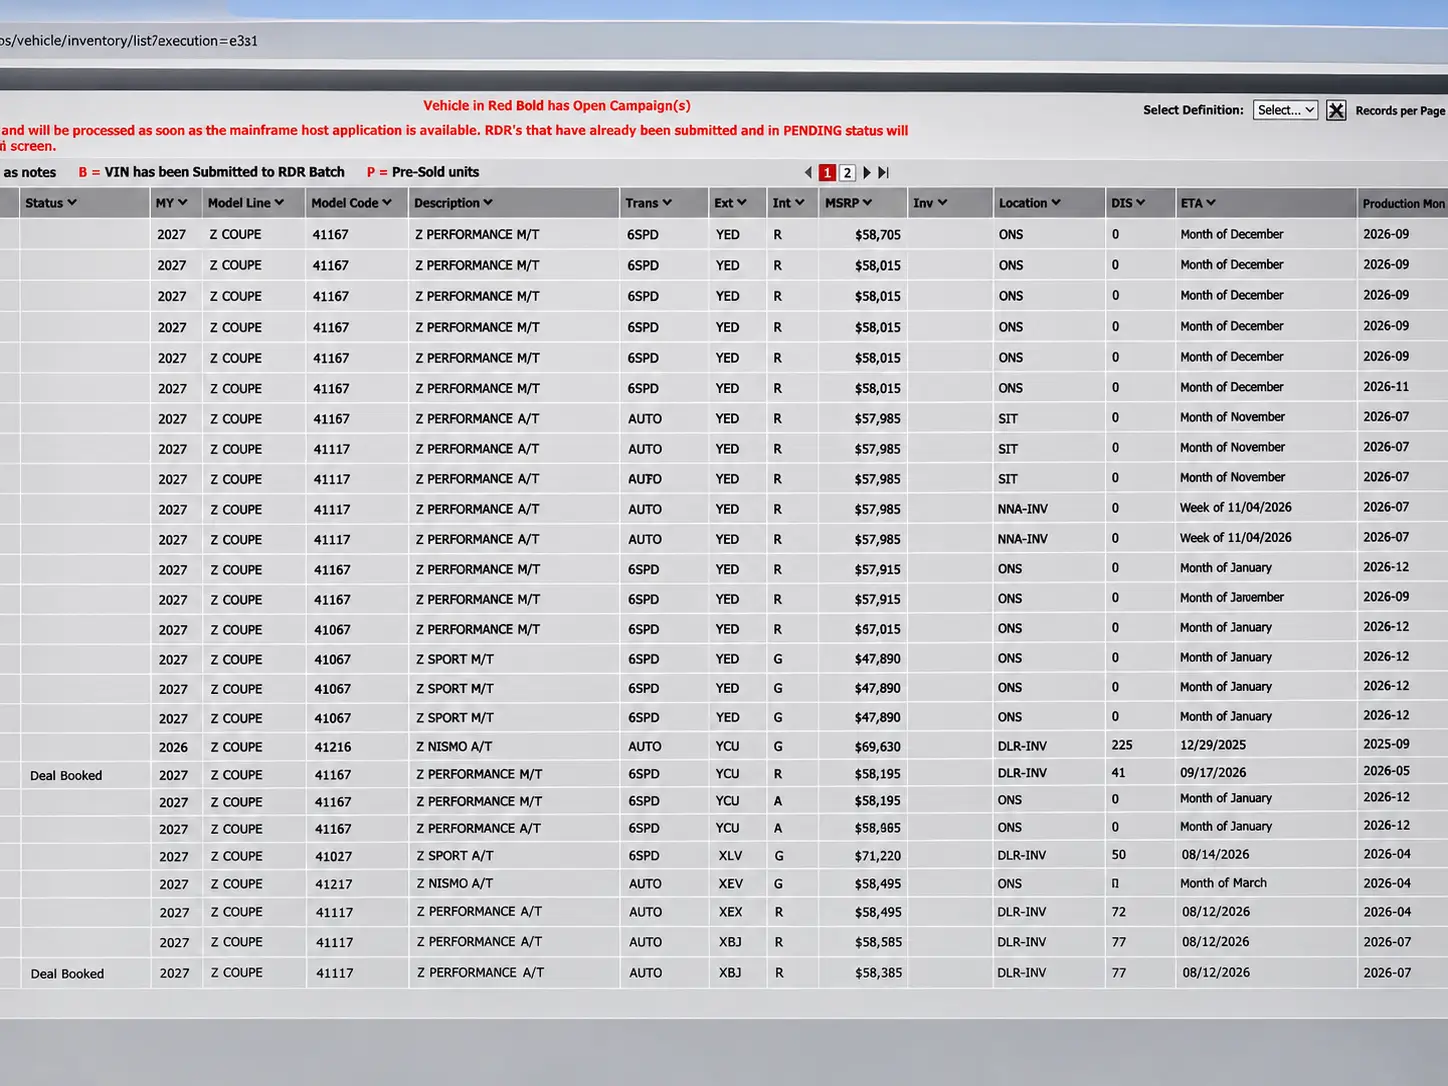
Task: Sort by the MSRP column header
Action: (x=849, y=203)
